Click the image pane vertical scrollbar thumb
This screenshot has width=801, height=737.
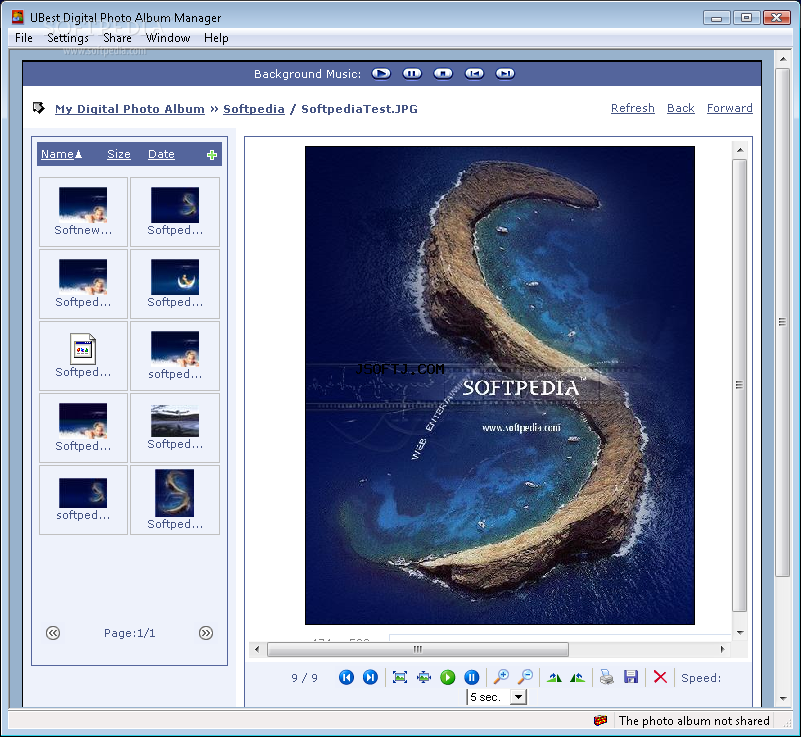739,385
